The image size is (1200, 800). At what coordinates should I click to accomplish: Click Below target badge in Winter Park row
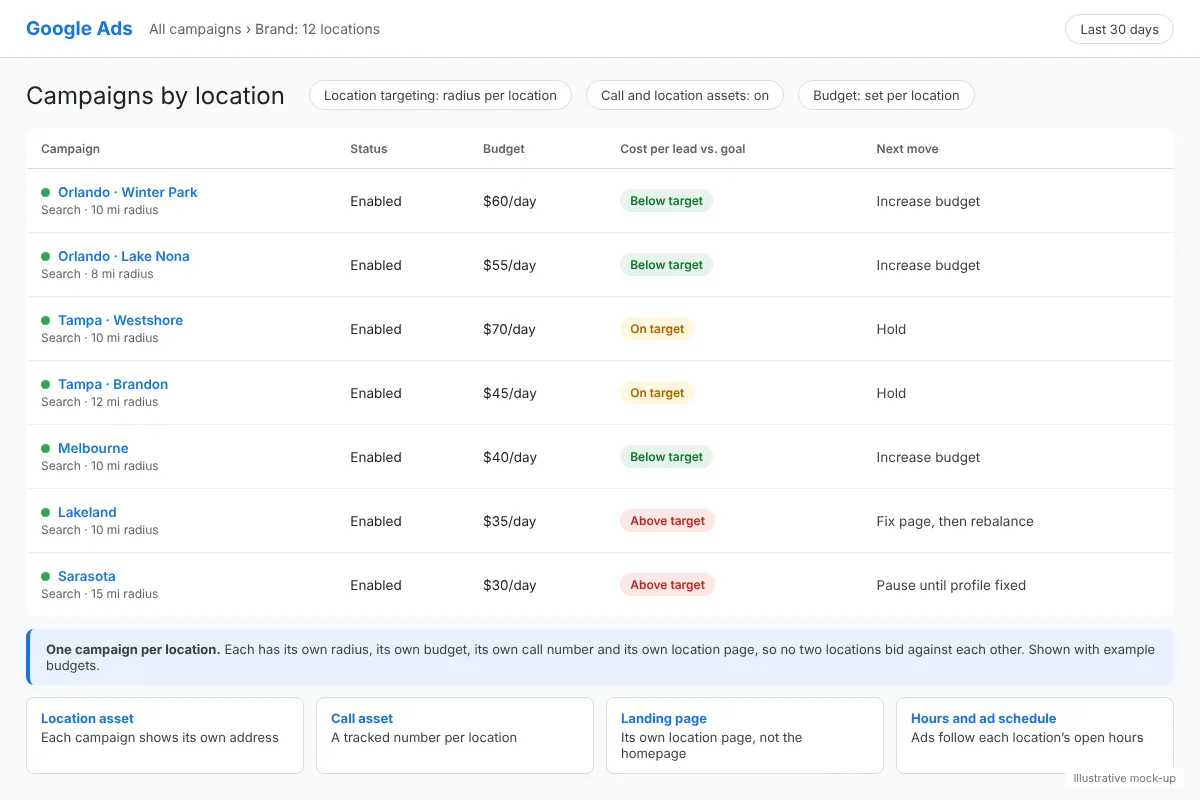click(x=666, y=201)
